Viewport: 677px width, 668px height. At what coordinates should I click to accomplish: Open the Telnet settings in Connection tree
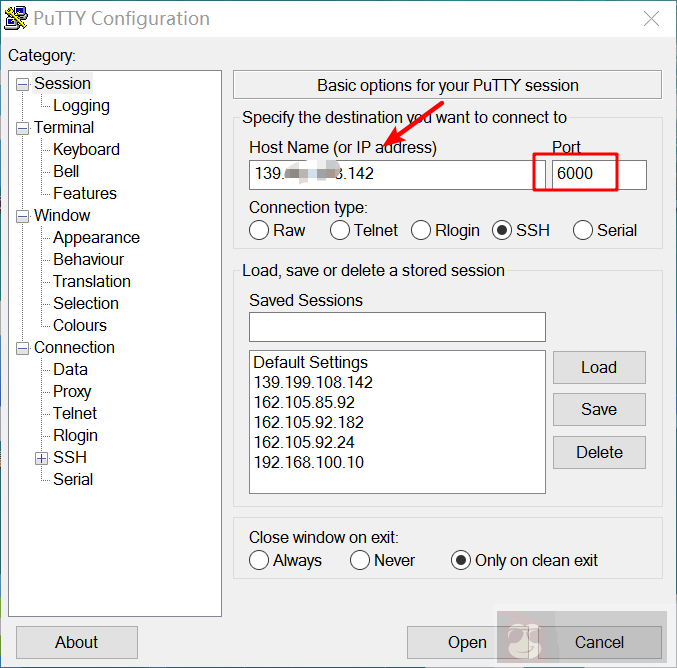[75, 414]
